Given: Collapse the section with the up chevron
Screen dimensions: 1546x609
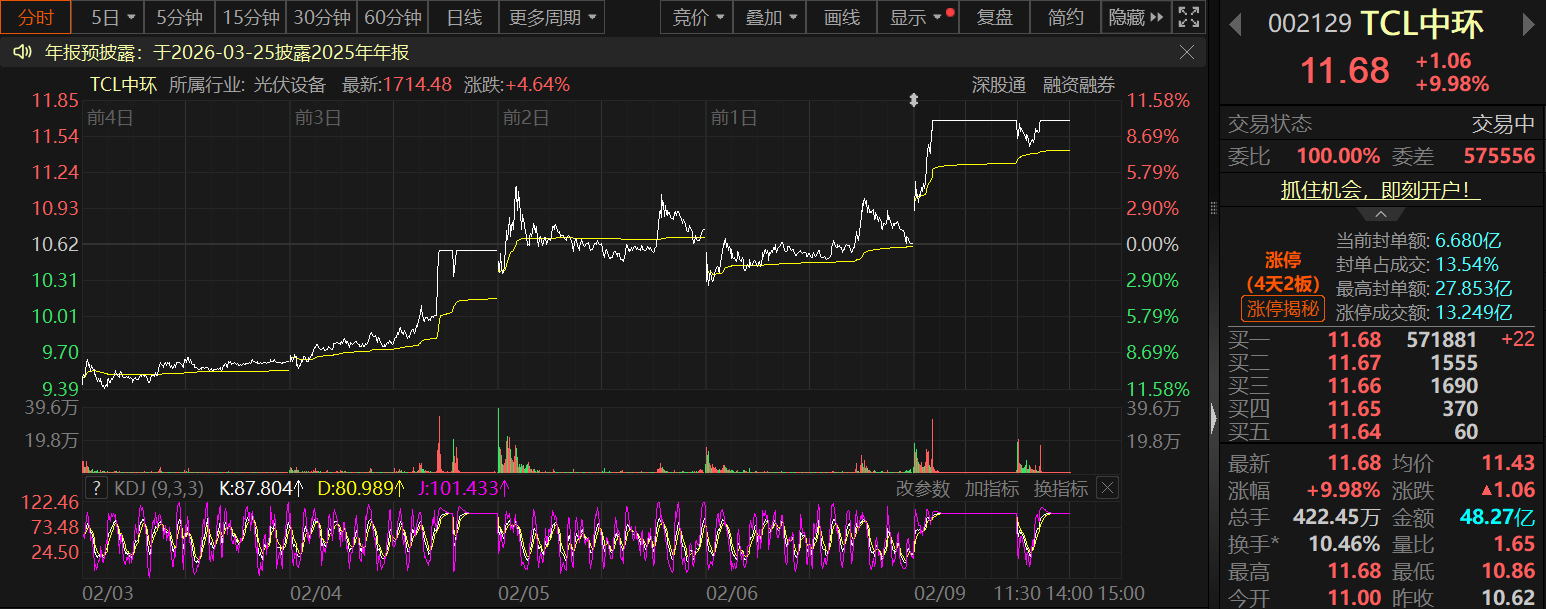Looking at the screenshot, I should click(x=1380, y=214).
